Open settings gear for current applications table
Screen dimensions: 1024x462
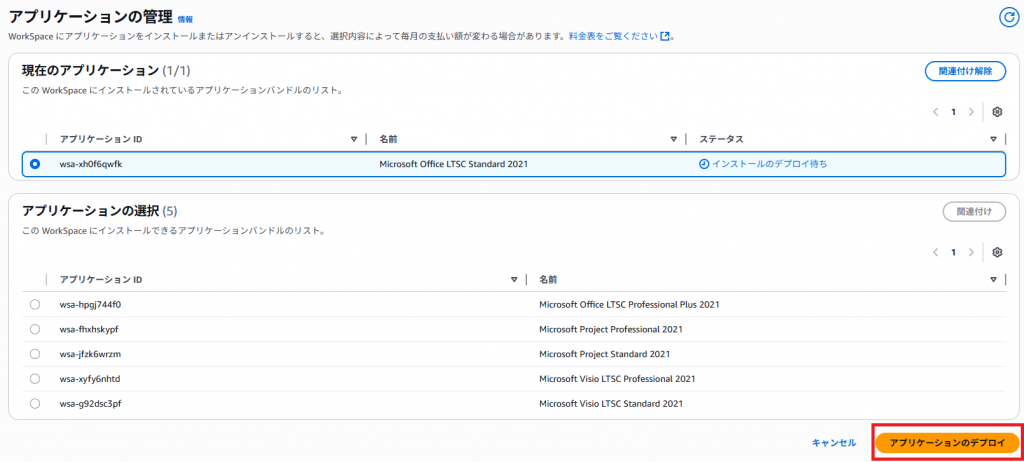click(x=996, y=112)
